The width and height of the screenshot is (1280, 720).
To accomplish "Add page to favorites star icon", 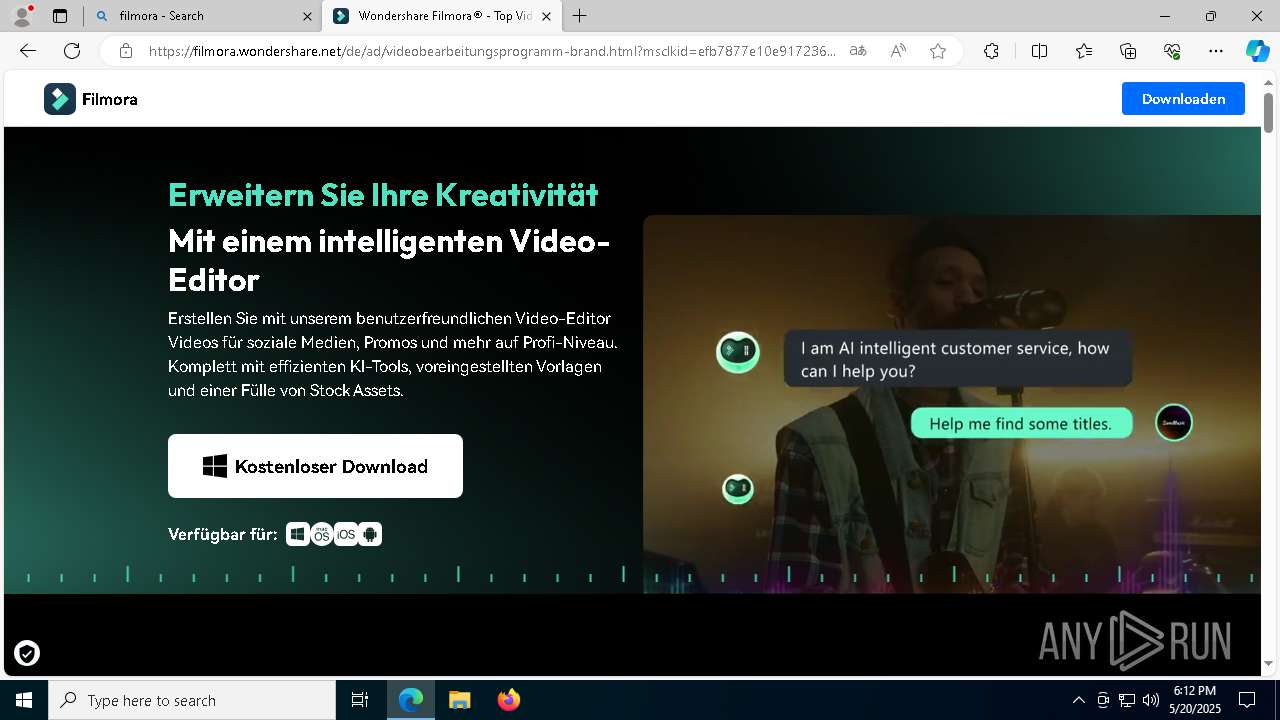I will (x=938, y=51).
